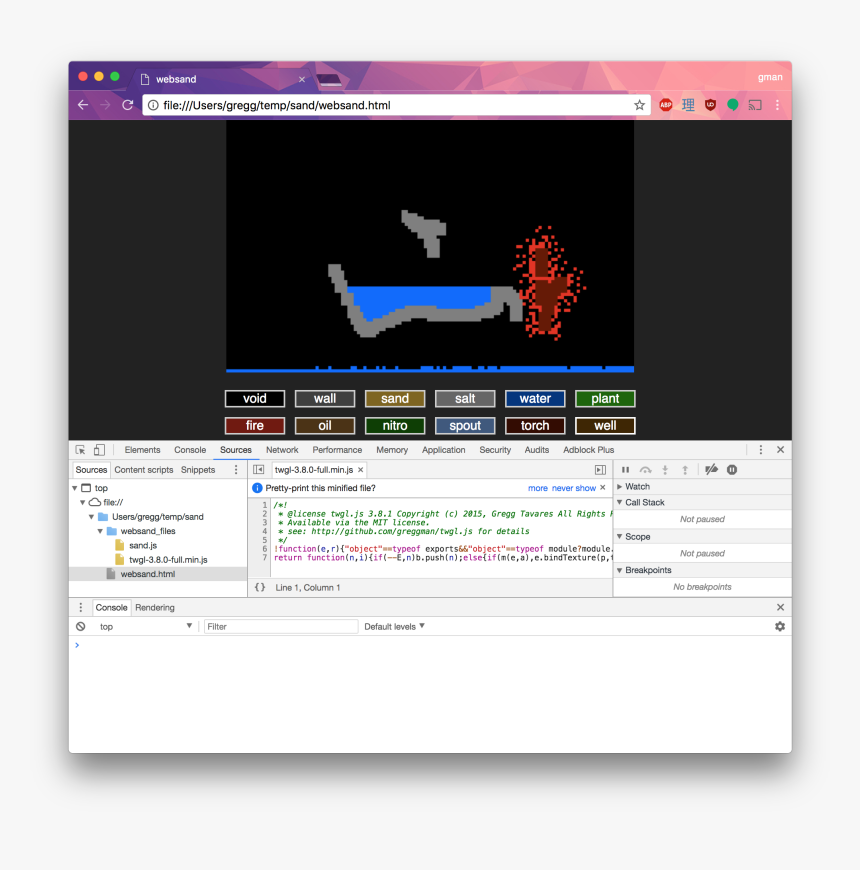Deactivate breakpoints toggle
The width and height of the screenshot is (860, 870).
coord(711,470)
